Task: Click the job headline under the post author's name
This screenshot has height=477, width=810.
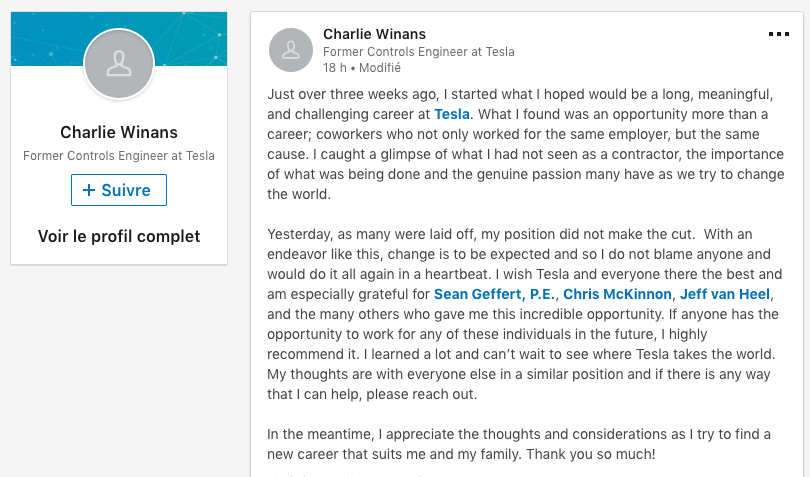Action: (418, 52)
